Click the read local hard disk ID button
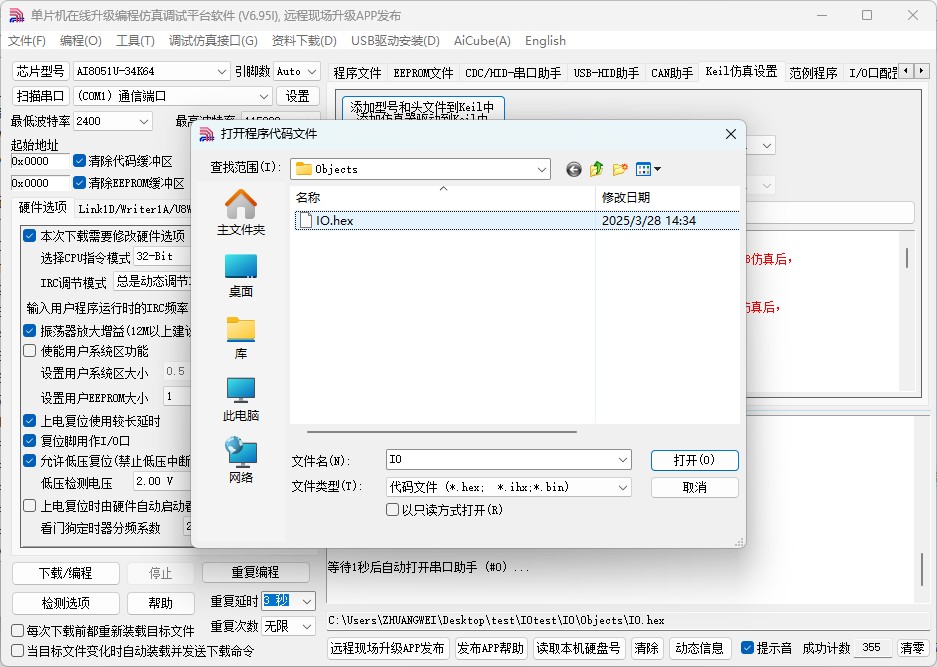This screenshot has height=667, width=937. tap(578, 648)
